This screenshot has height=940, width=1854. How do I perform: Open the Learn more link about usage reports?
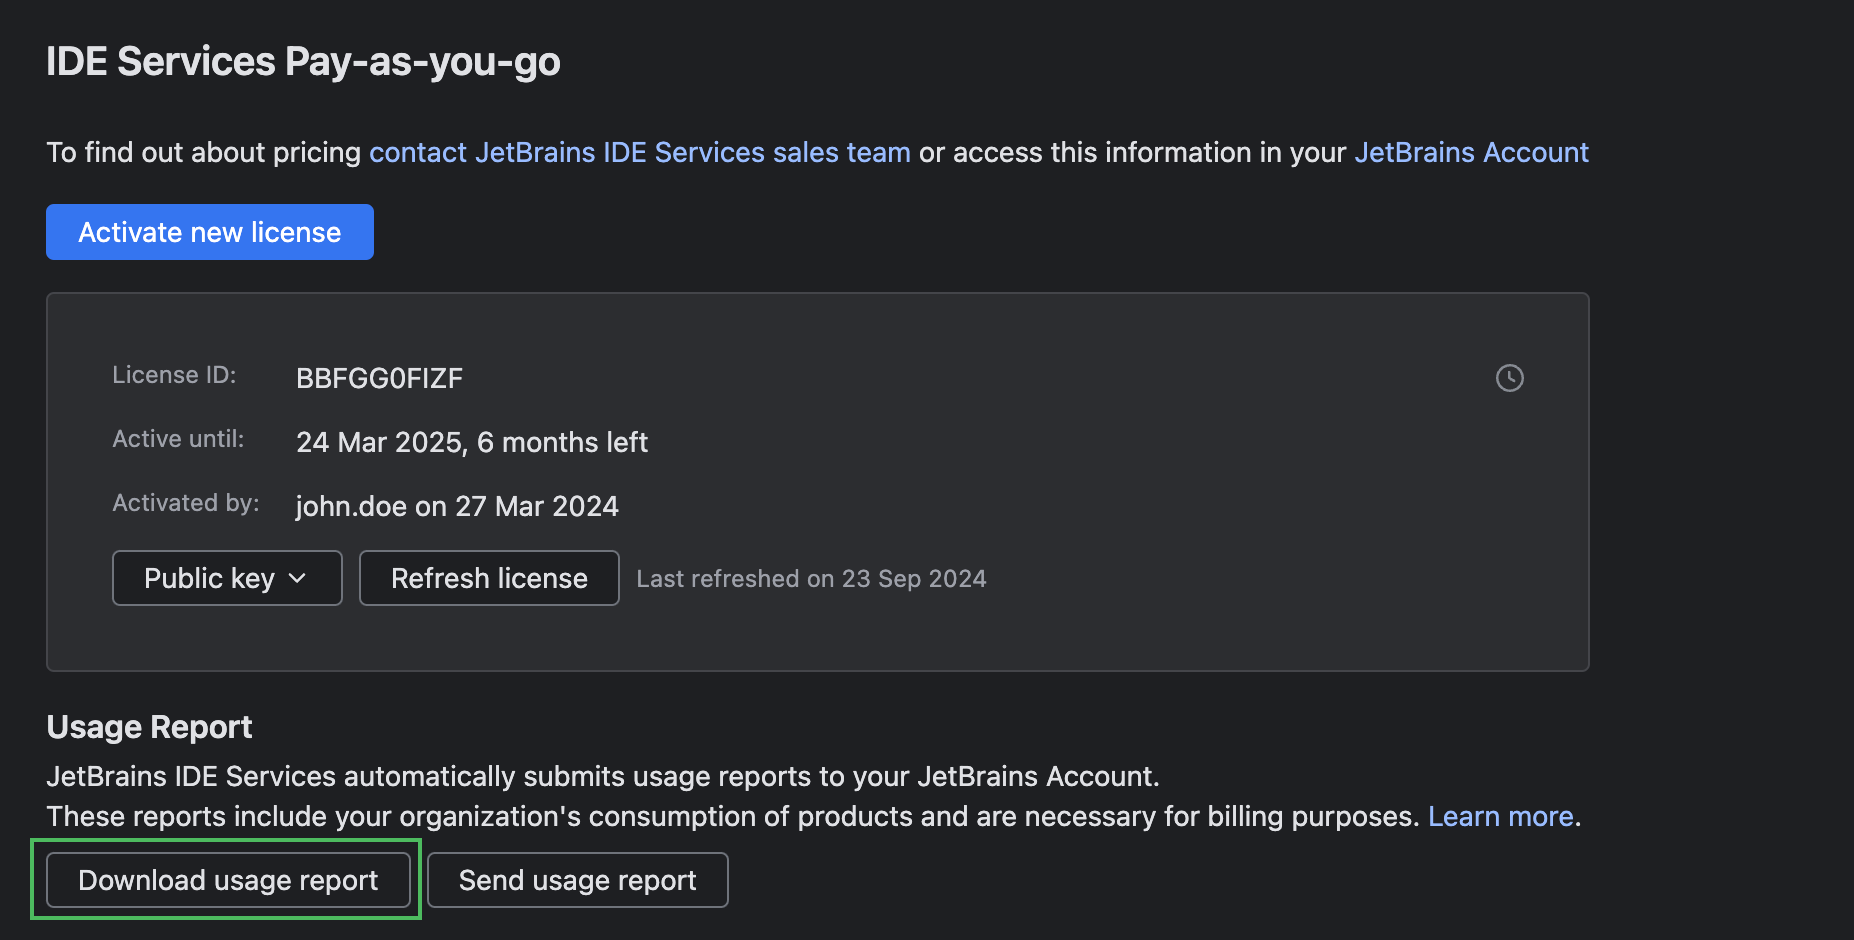click(1500, 816)
